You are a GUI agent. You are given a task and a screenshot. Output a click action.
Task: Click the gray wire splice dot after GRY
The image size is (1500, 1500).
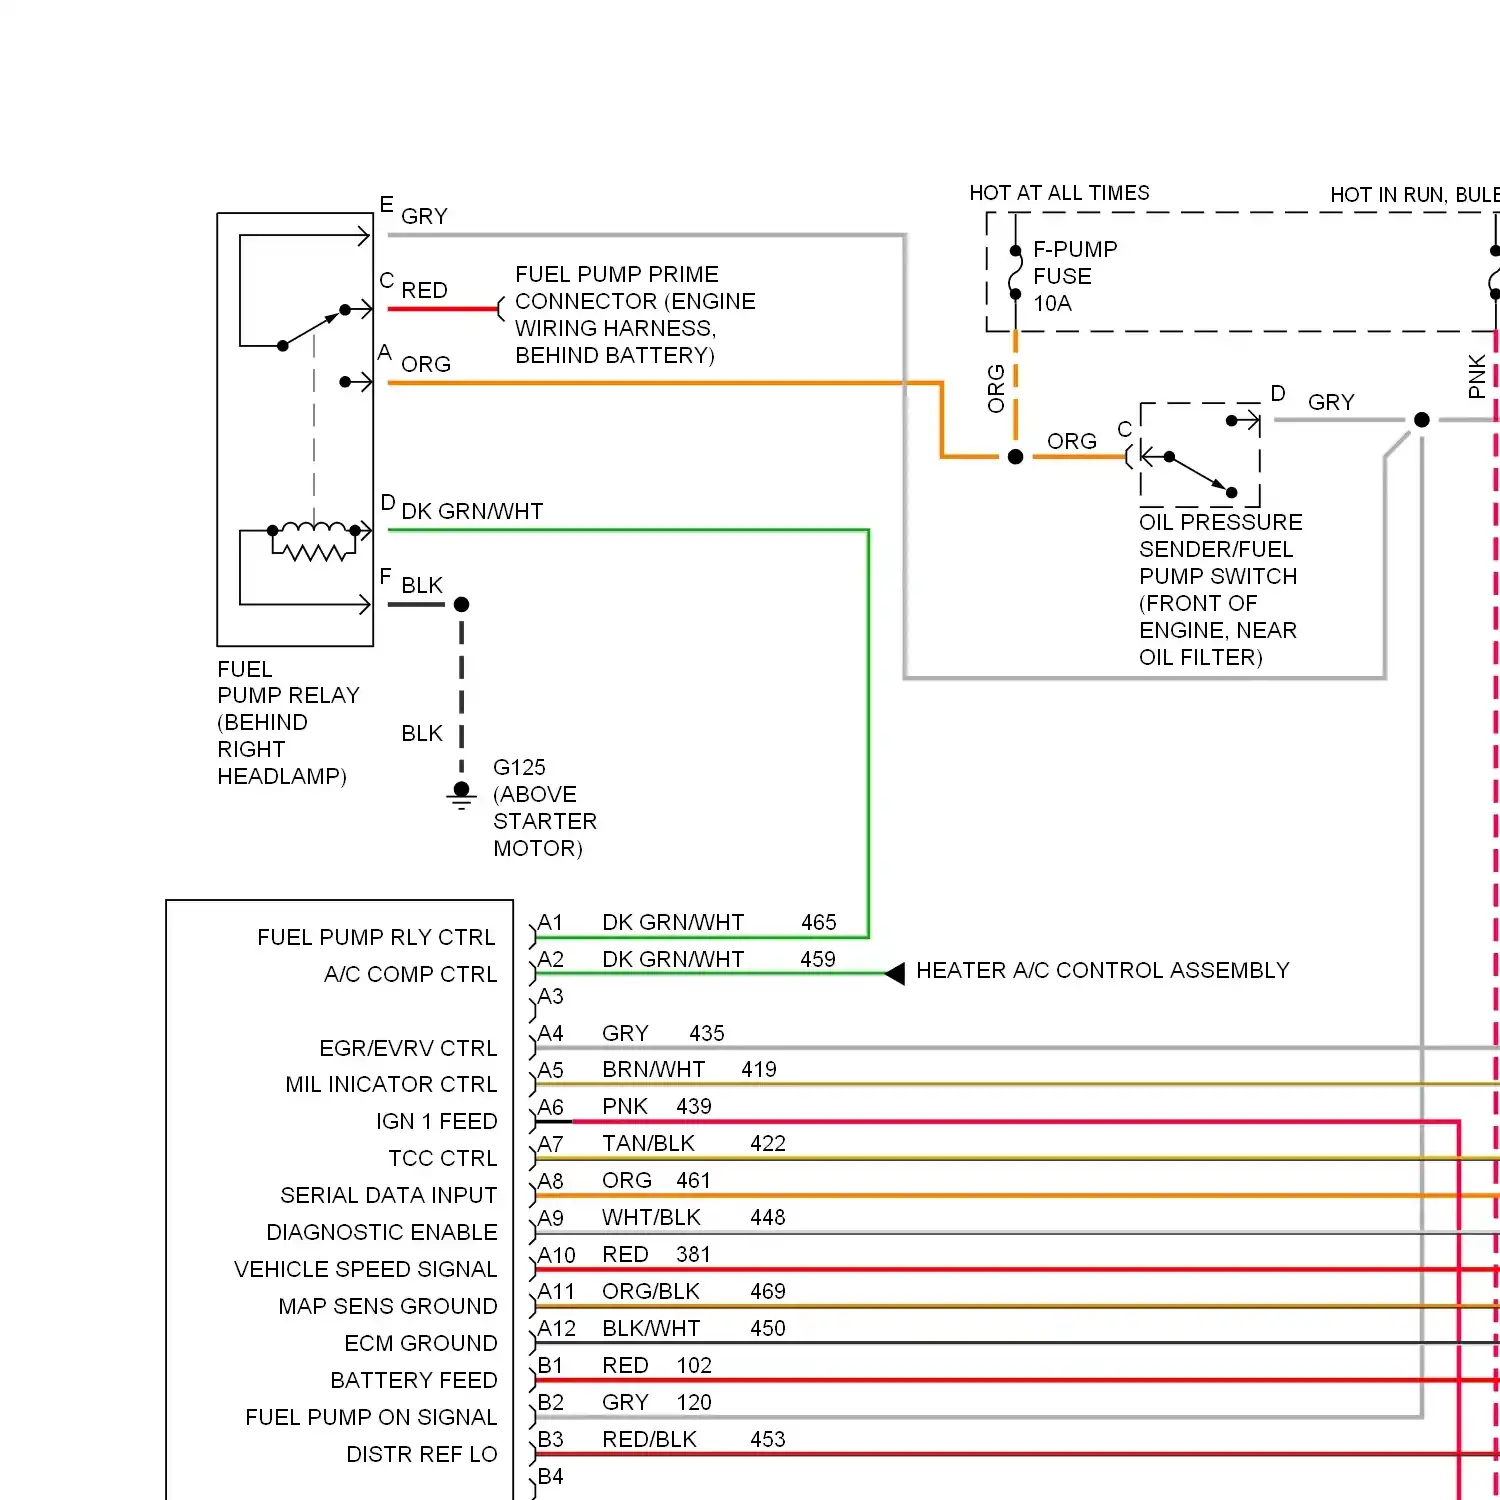(x=1421, y=420)
